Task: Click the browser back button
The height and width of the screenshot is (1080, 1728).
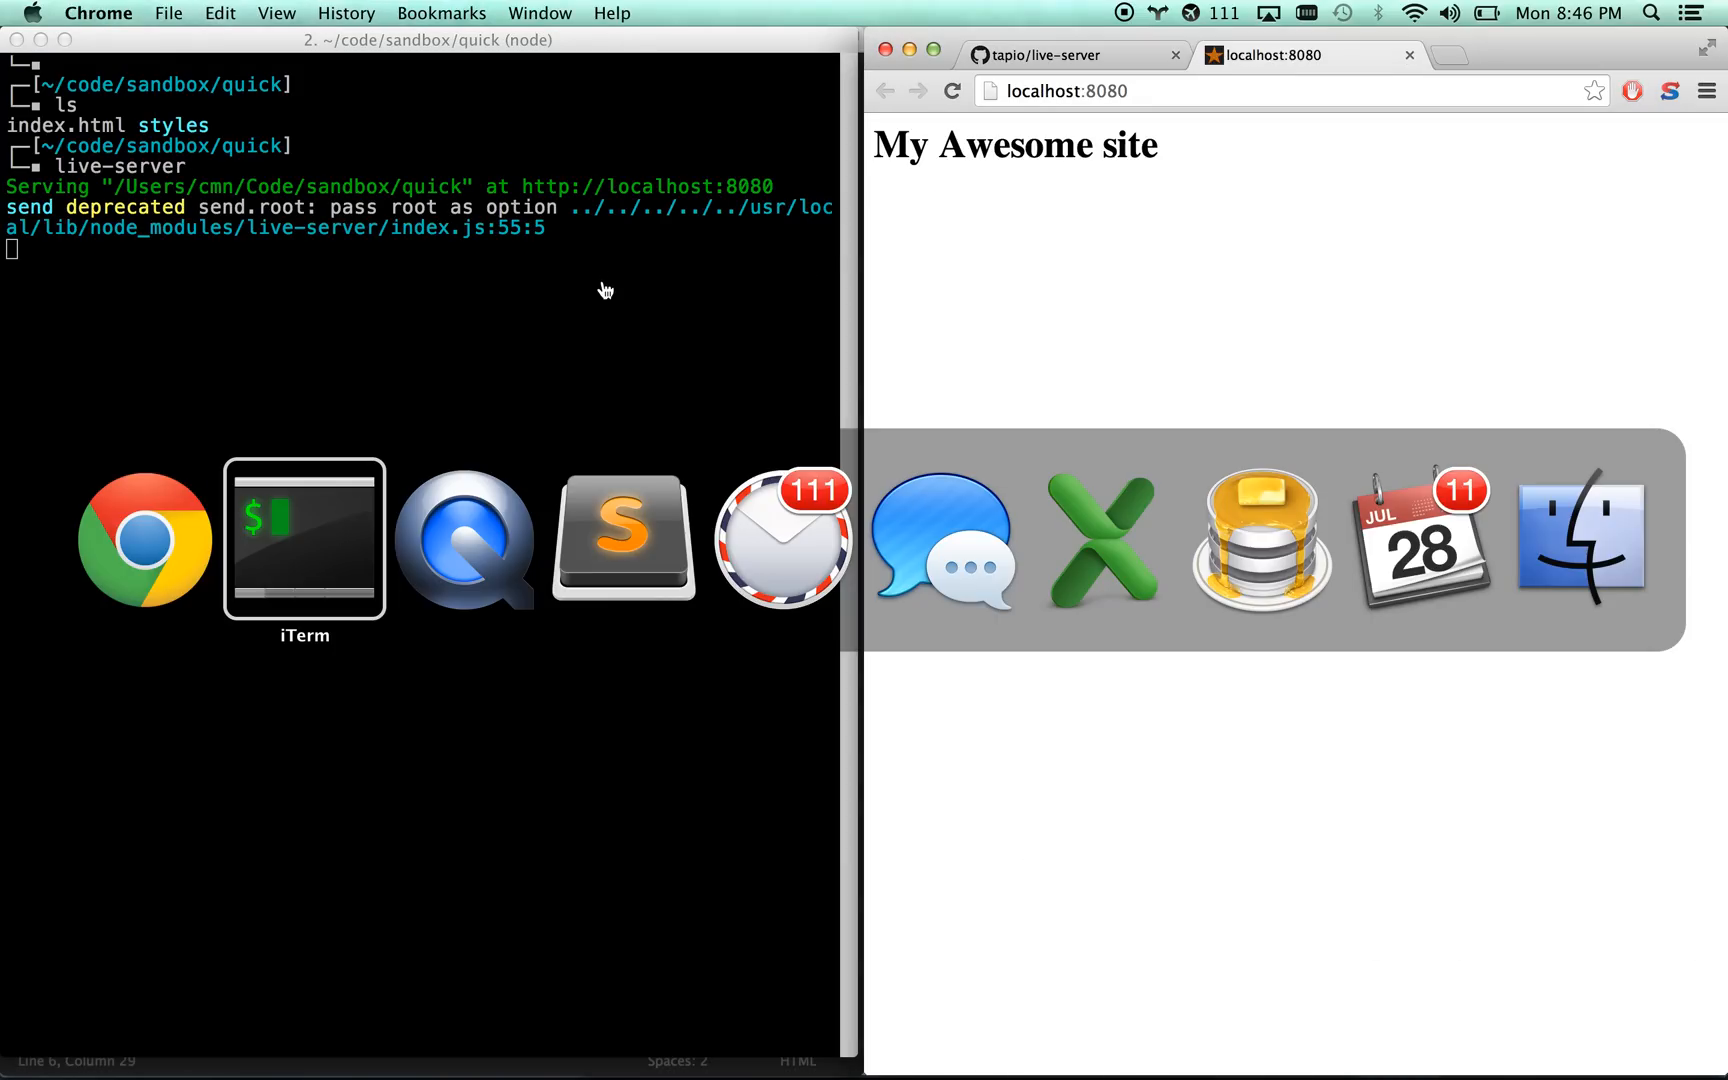Action: 885,90
